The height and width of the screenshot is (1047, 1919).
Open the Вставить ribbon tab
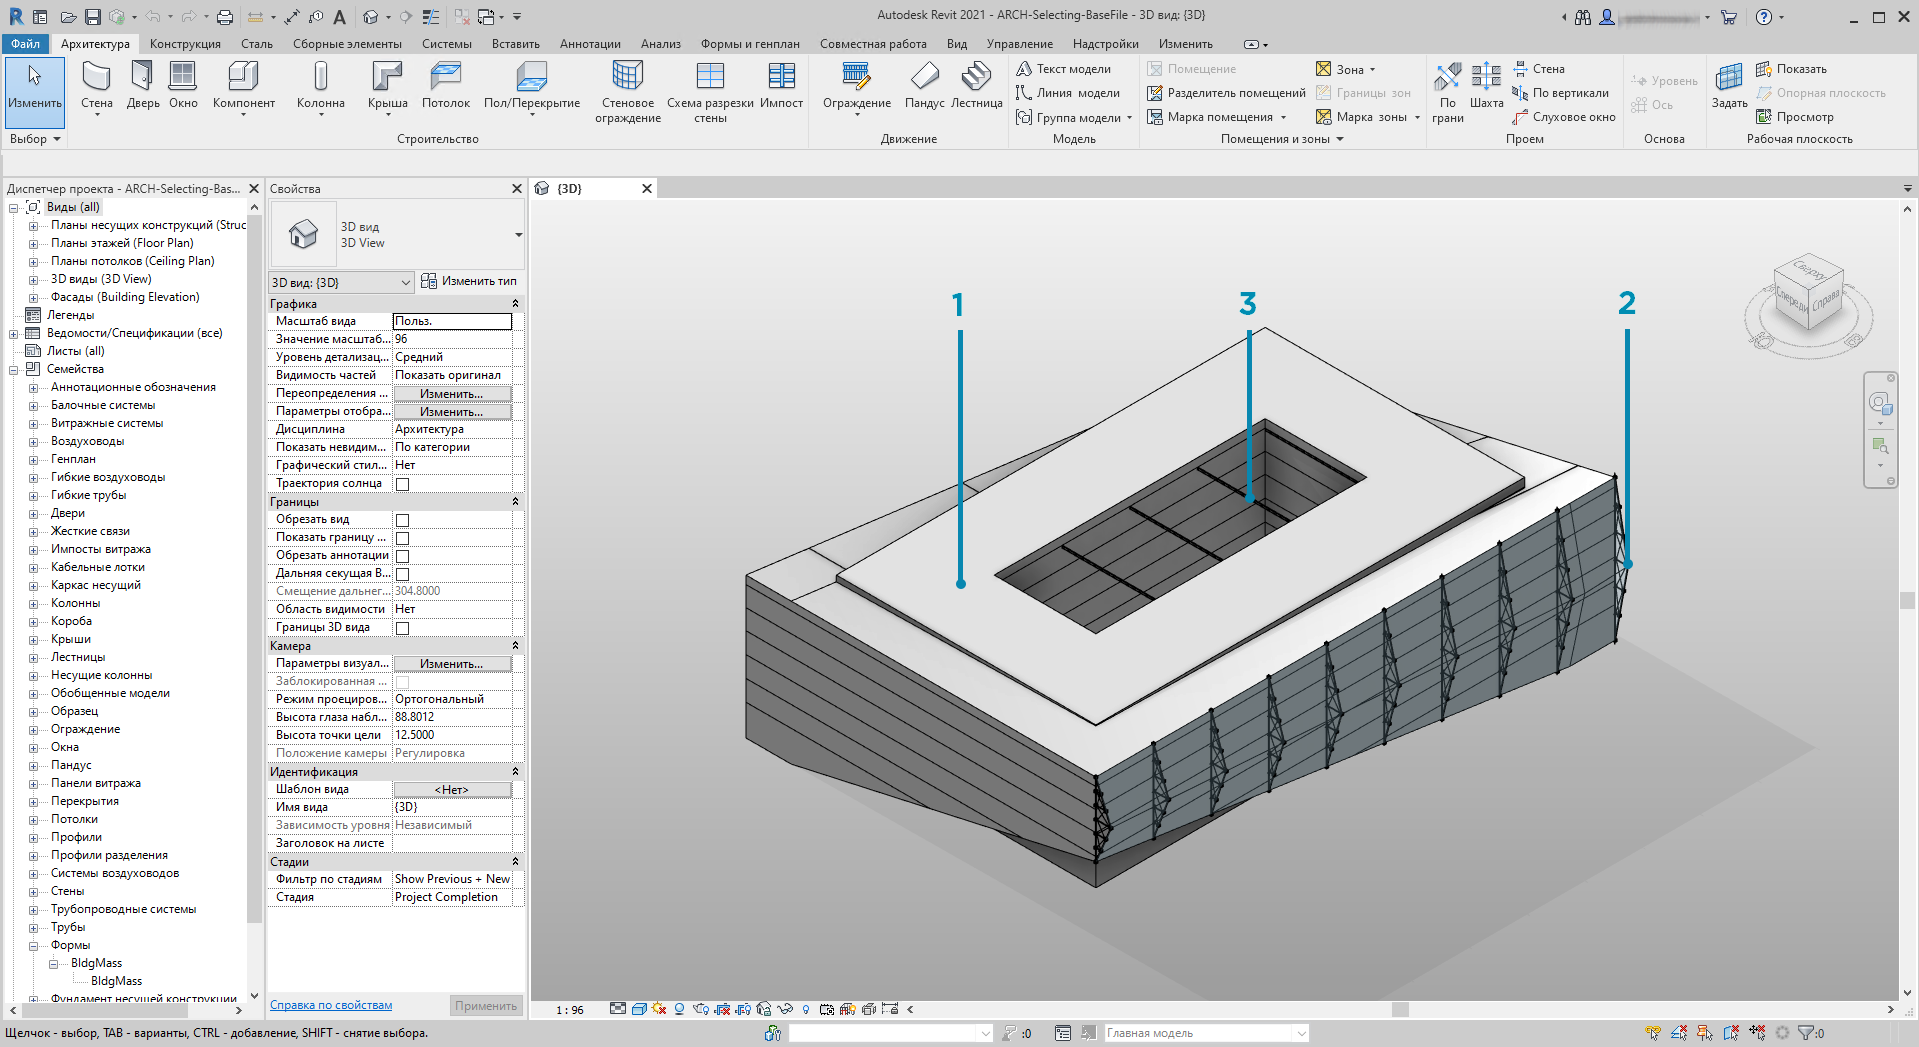pyautogui.click(x=515, y=44)
